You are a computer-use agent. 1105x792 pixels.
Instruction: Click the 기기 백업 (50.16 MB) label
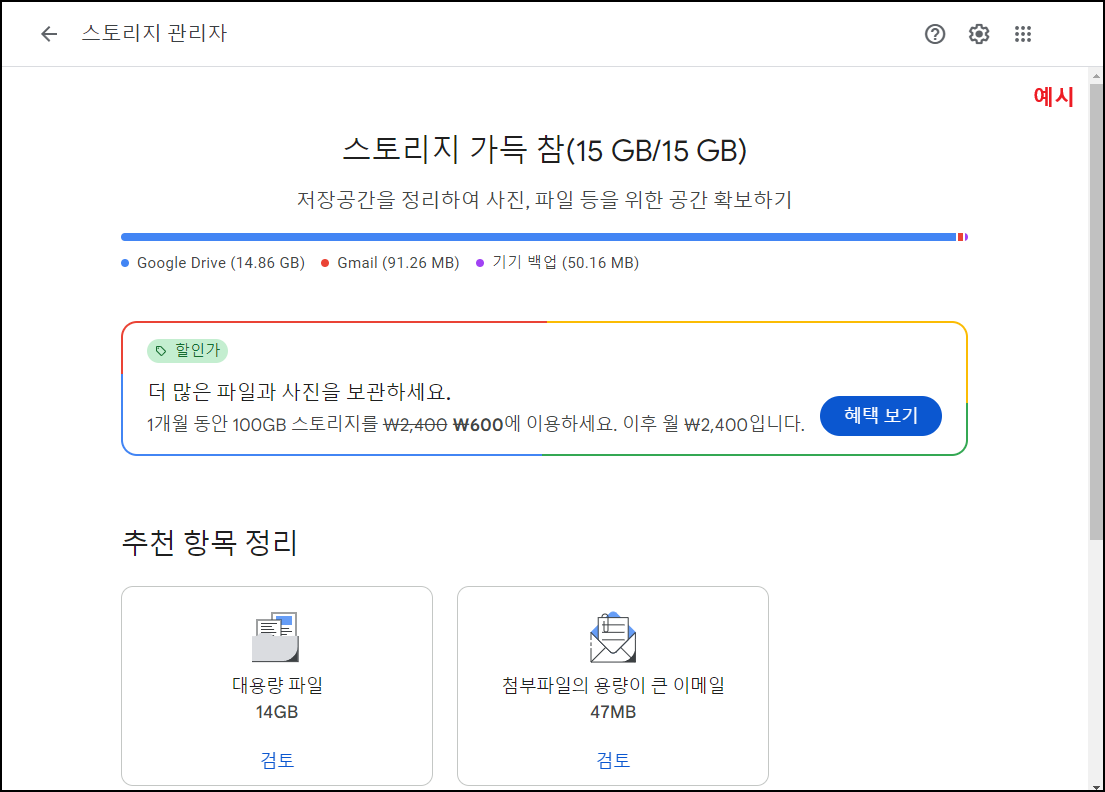(x=565, y=263)
